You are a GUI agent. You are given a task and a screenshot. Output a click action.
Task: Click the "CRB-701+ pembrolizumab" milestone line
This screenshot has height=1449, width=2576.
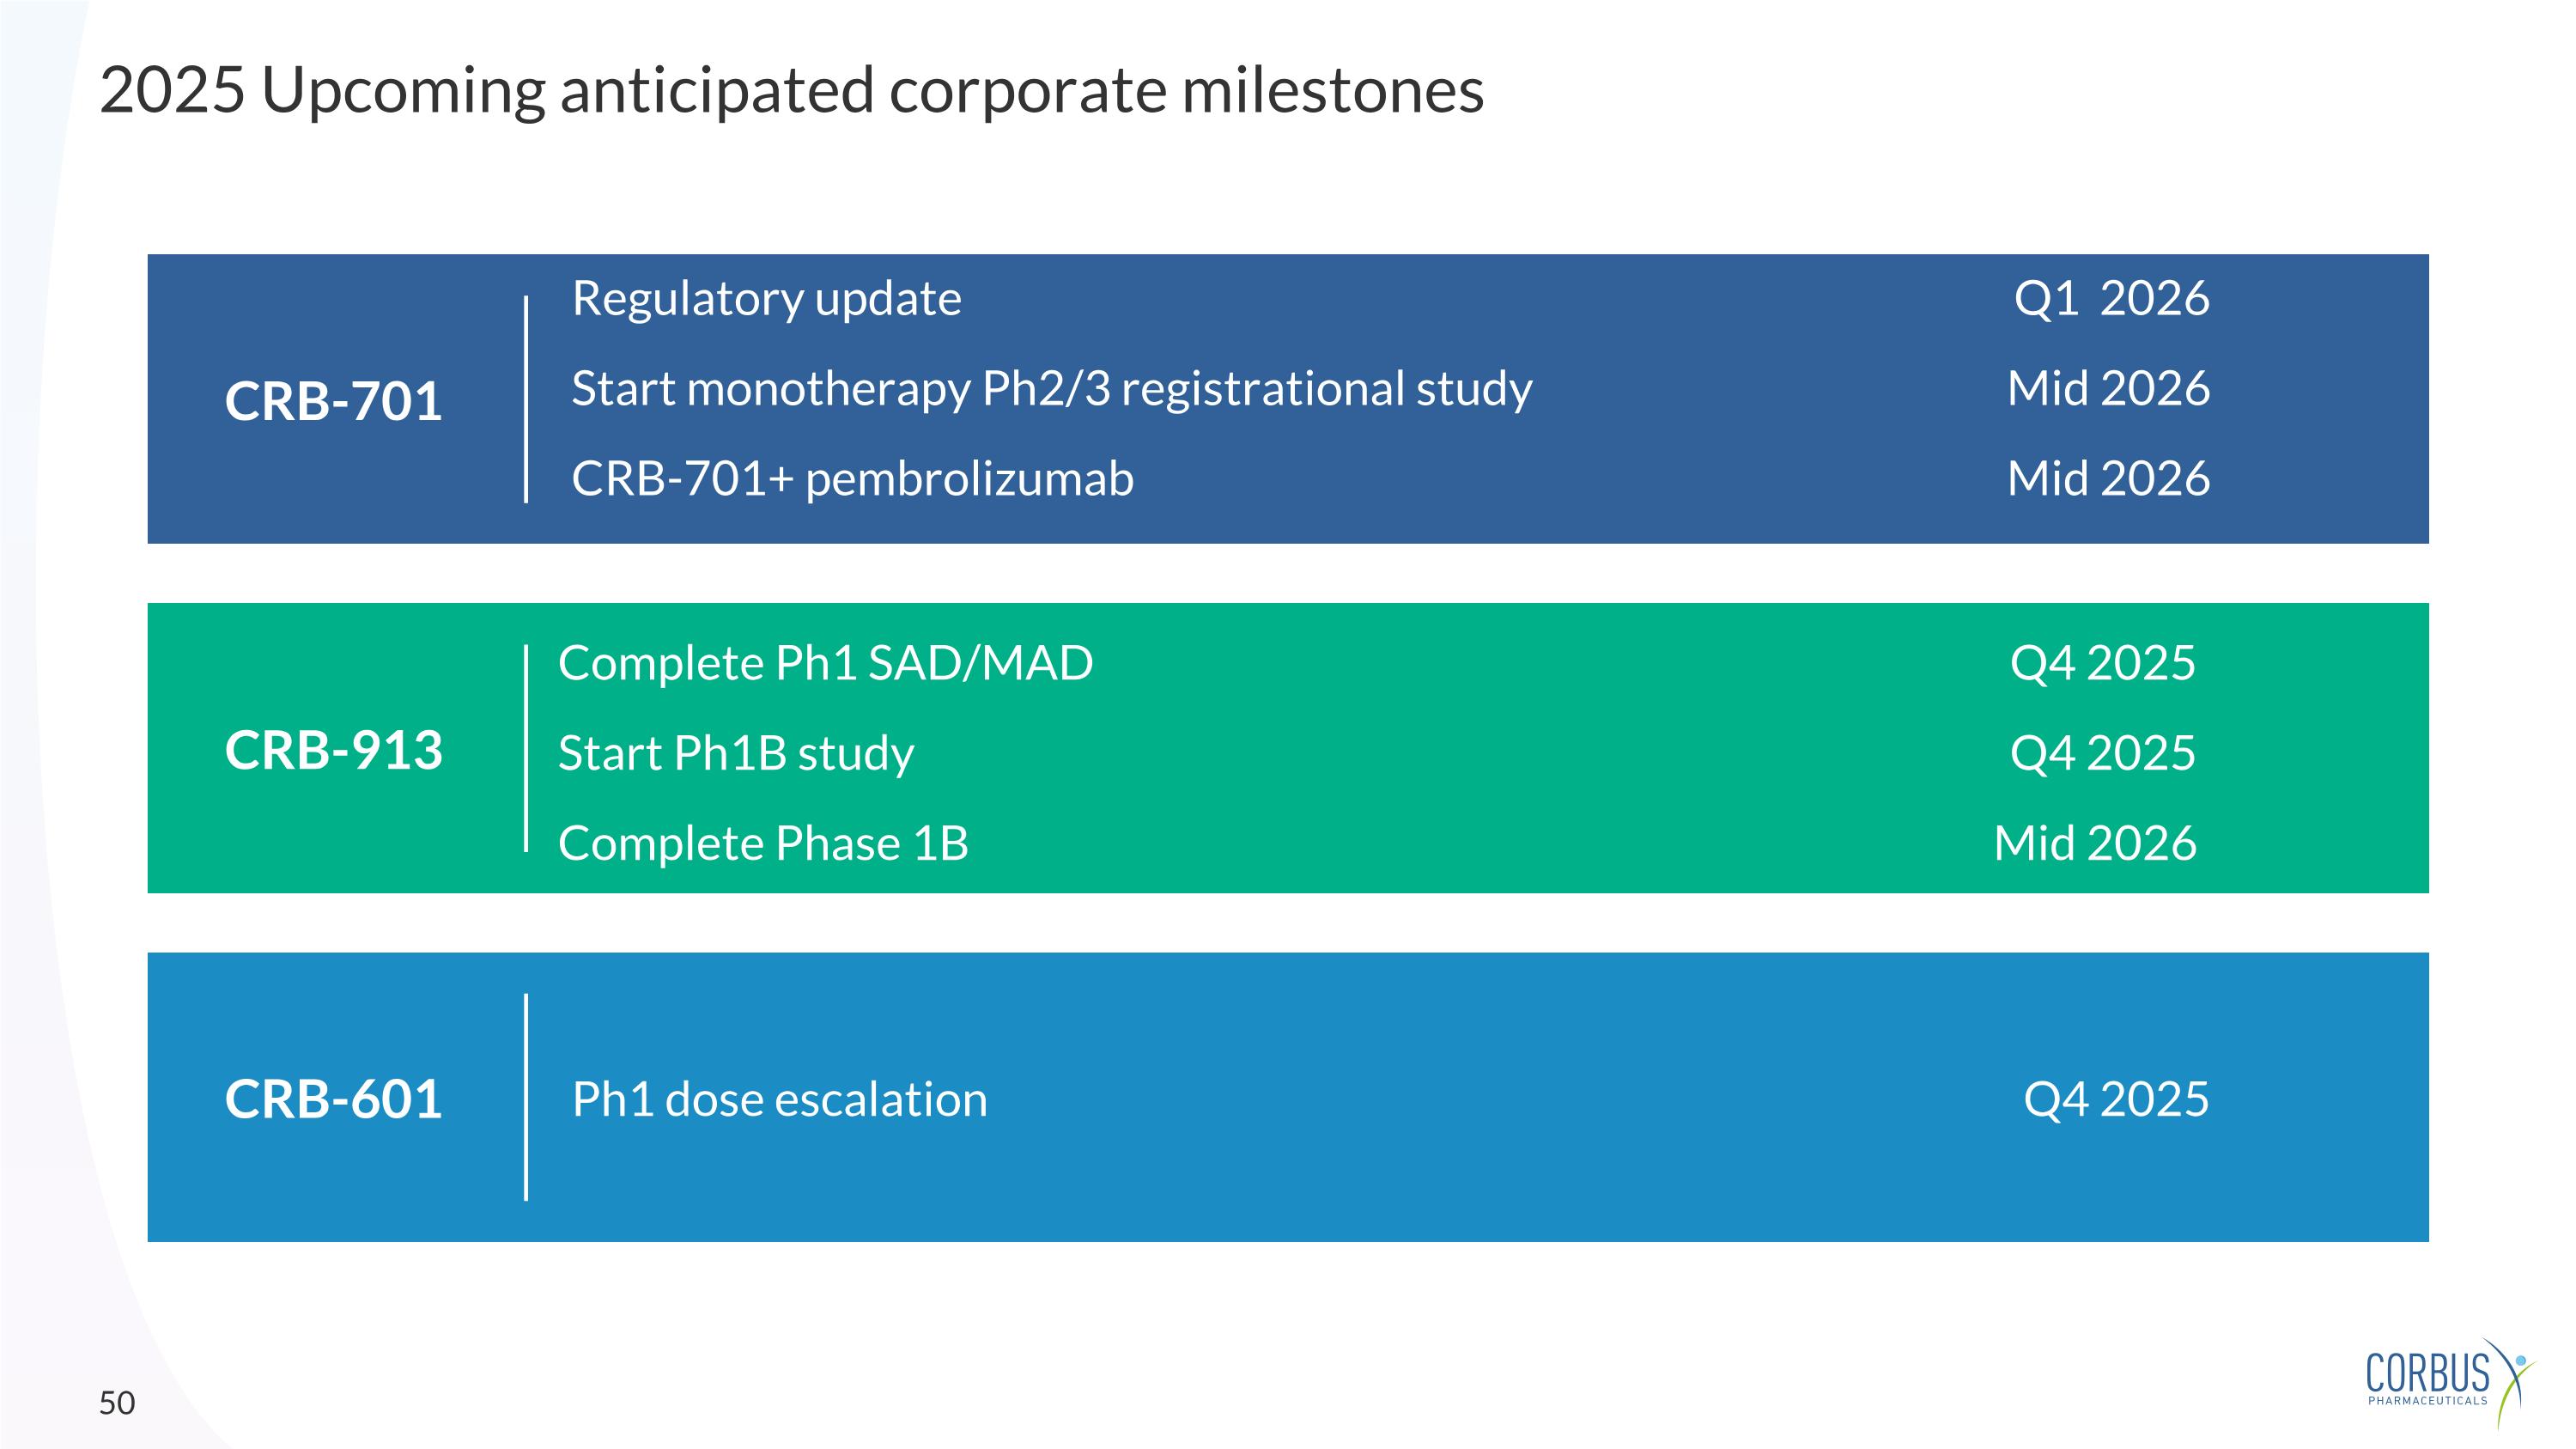(852, 478)
